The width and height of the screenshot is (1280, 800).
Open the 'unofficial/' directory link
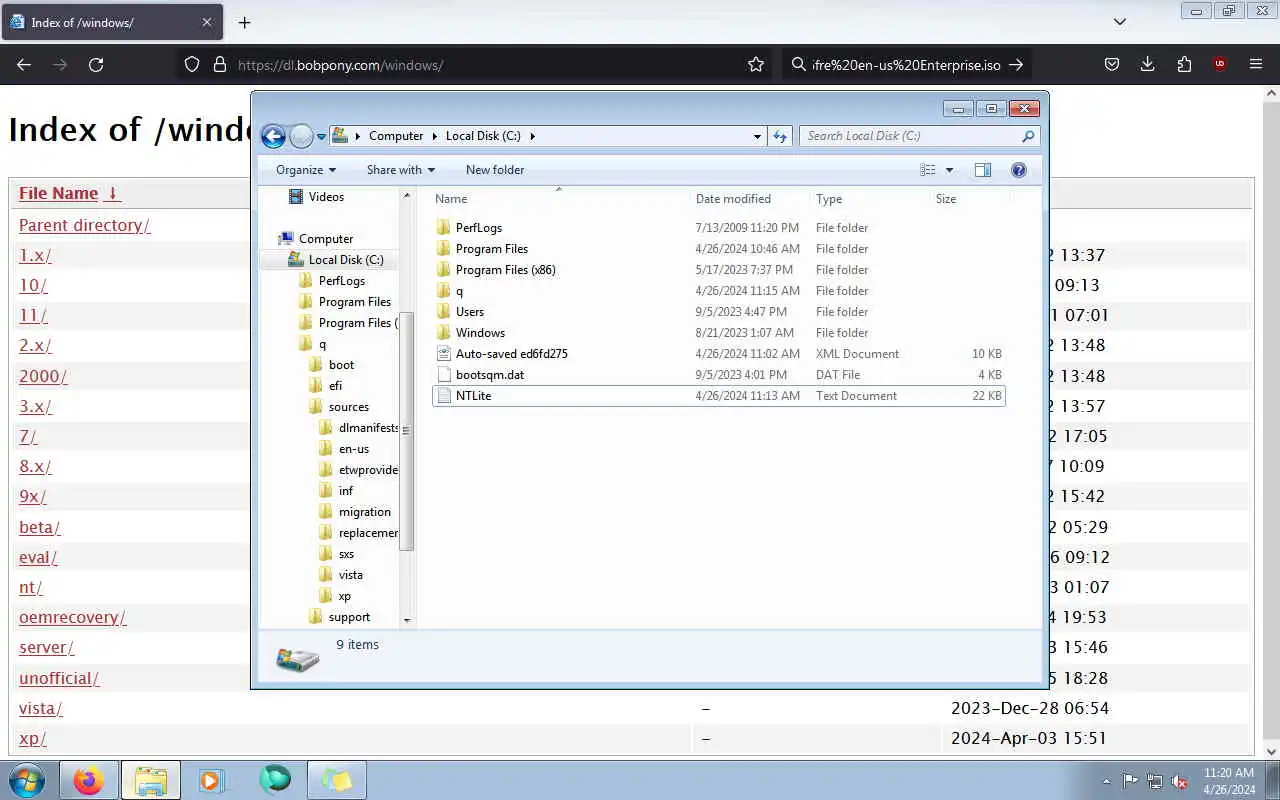pos(59,678)
